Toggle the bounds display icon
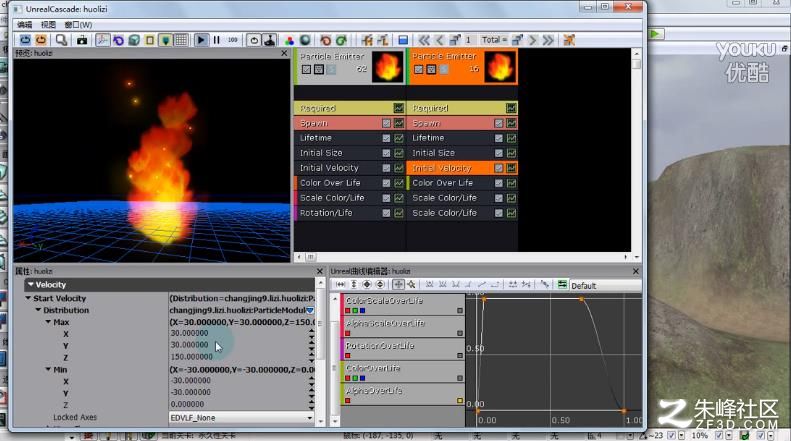791x441 pixels. click(x=150, y=40)
